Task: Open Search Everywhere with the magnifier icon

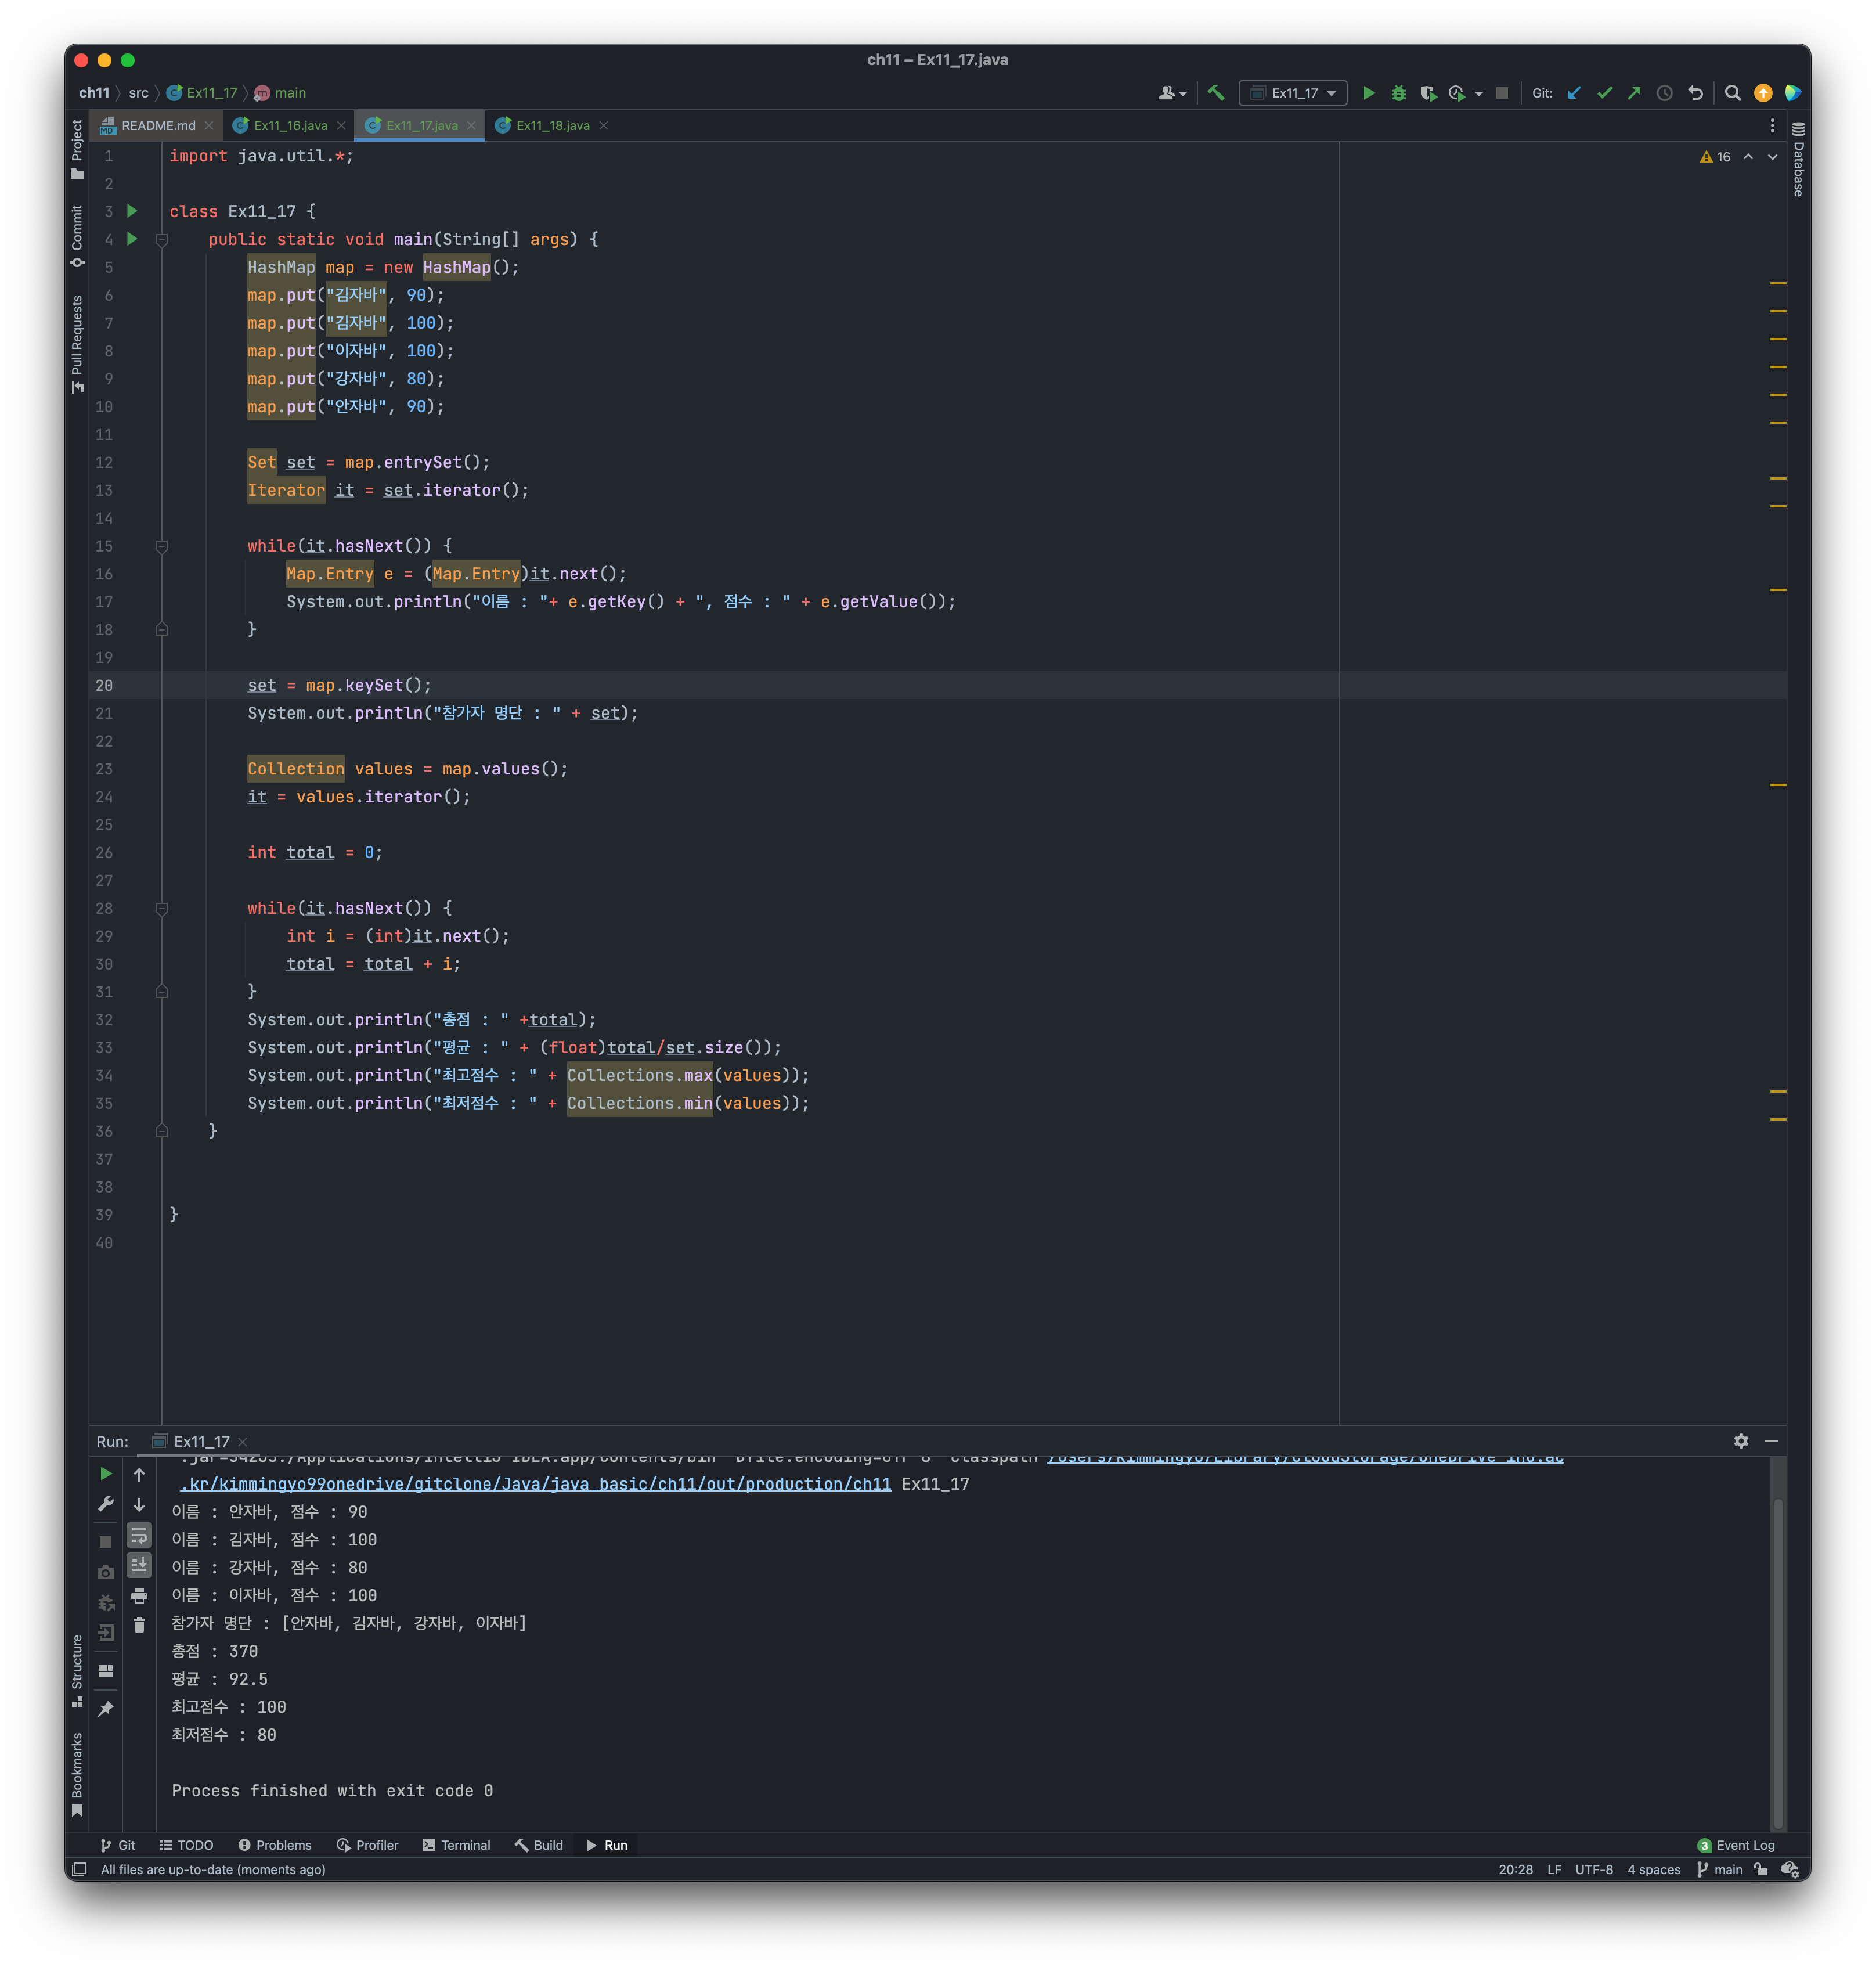Action: click(1733, 93)
